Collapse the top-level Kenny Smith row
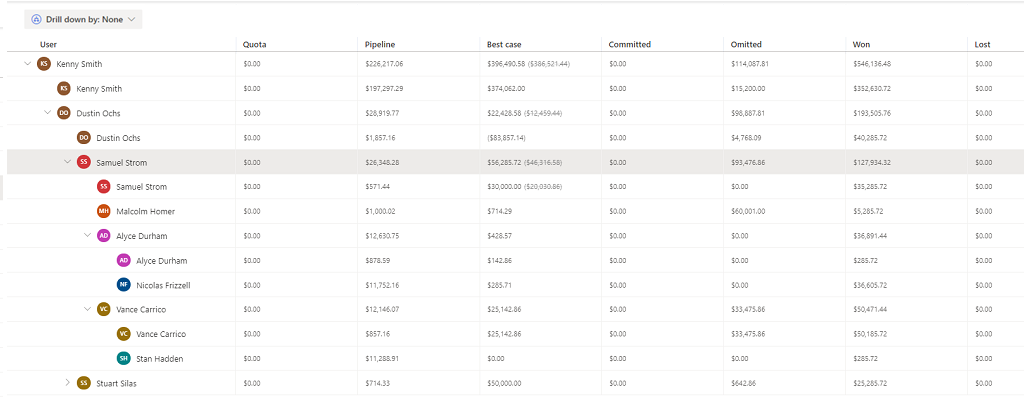 27,64
